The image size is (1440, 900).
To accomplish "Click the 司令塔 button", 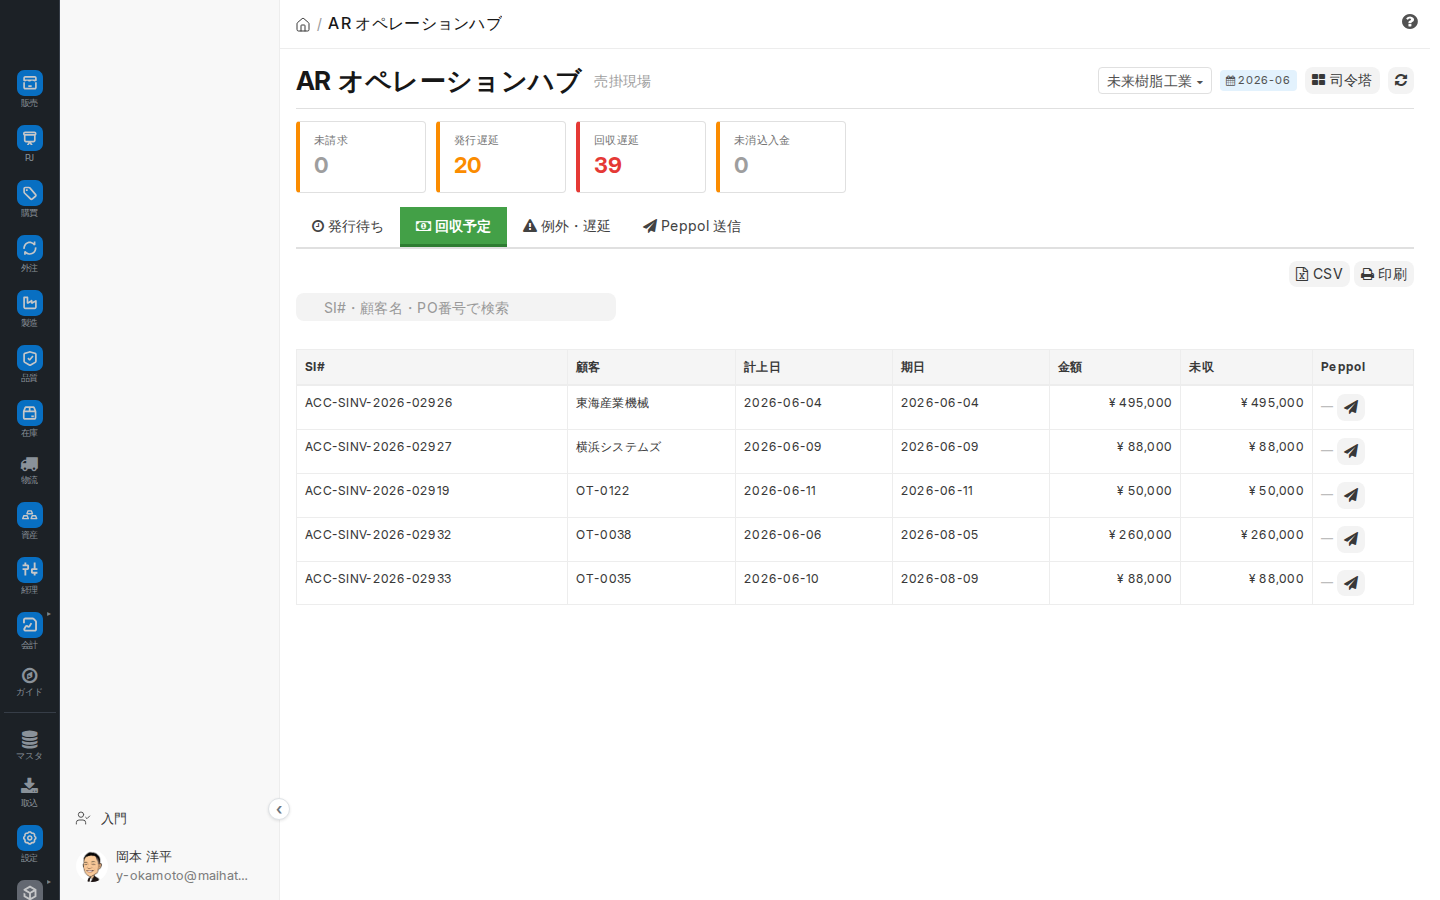I will point(1342,80).
